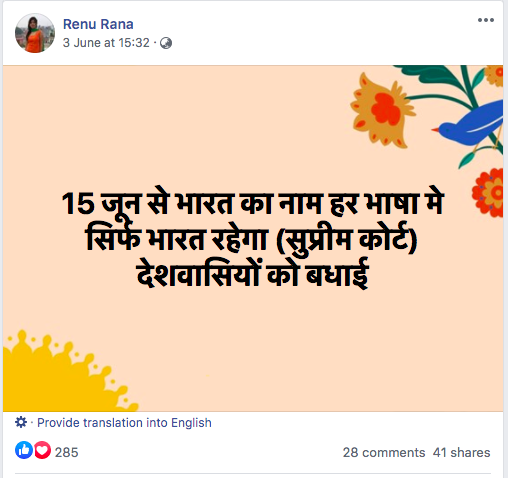Click the red flower at right edge
This screenshot has height=478, width=508.
point(488,192)
